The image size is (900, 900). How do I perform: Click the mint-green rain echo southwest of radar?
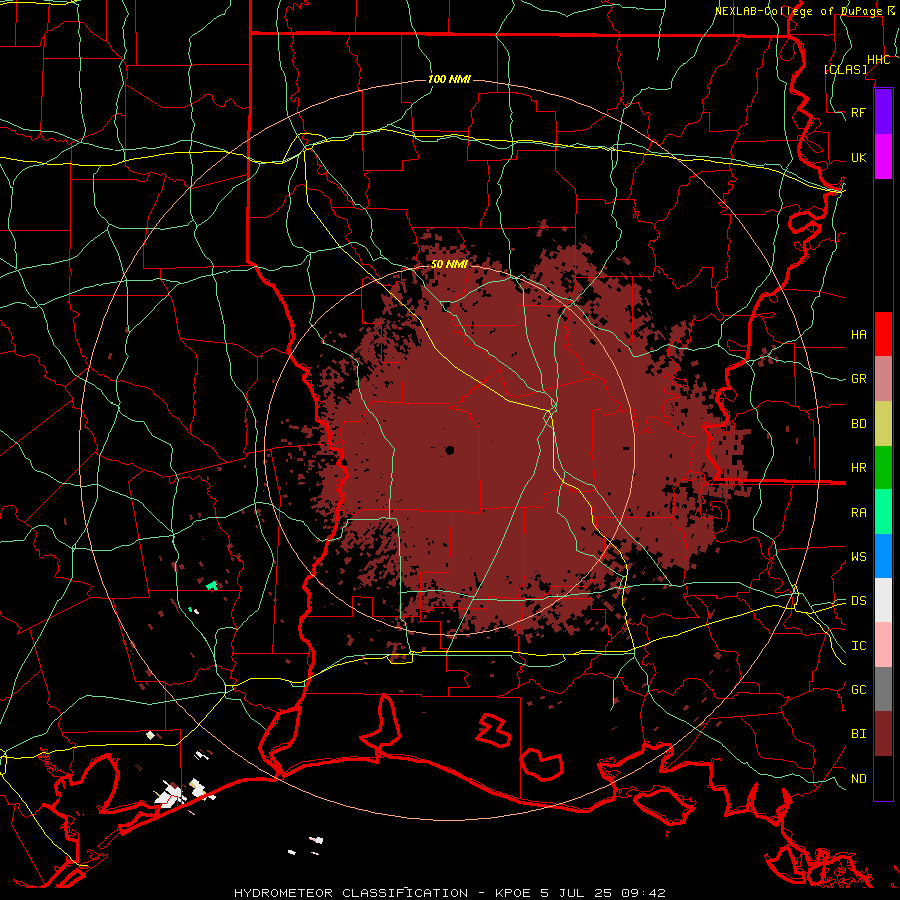212,585
